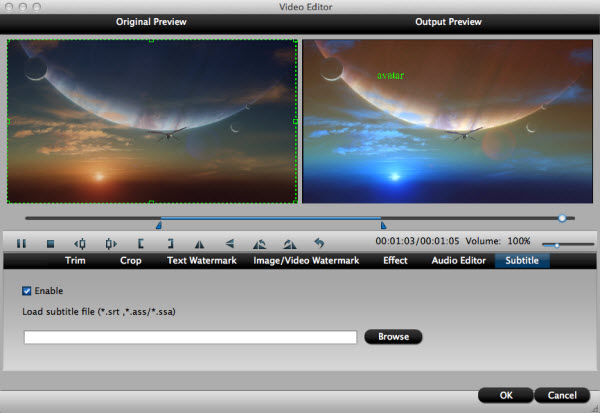Open the Text Watermark tab
Screen dimensions: 600x413
tap(202, 261)
